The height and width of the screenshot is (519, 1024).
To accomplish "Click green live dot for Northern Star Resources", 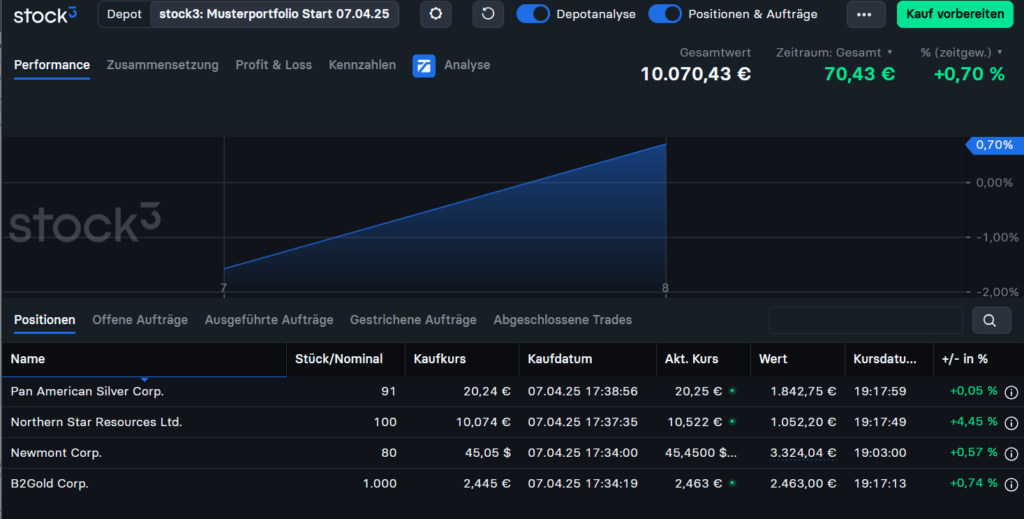I will pyautogui.click(x=732, y=422).
